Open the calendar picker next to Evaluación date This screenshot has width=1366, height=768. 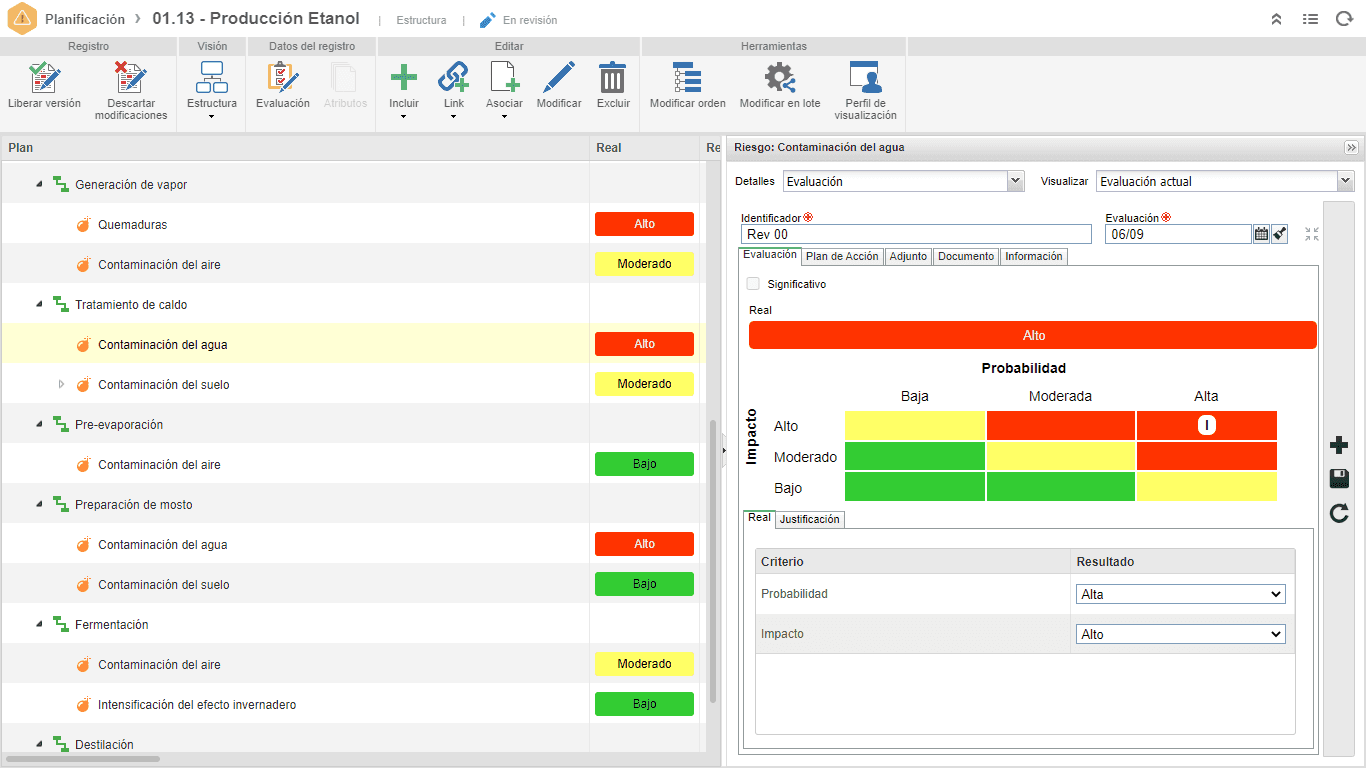tap(1261, 234)
